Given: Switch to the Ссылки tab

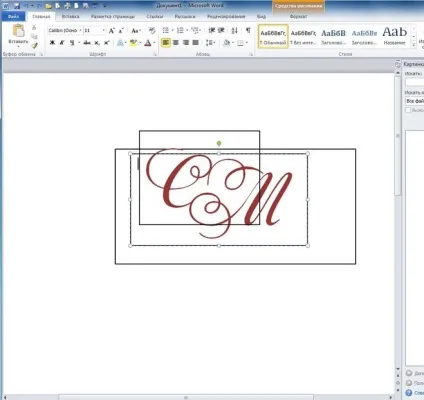Looking at the screenshot, I should [155, 16].
